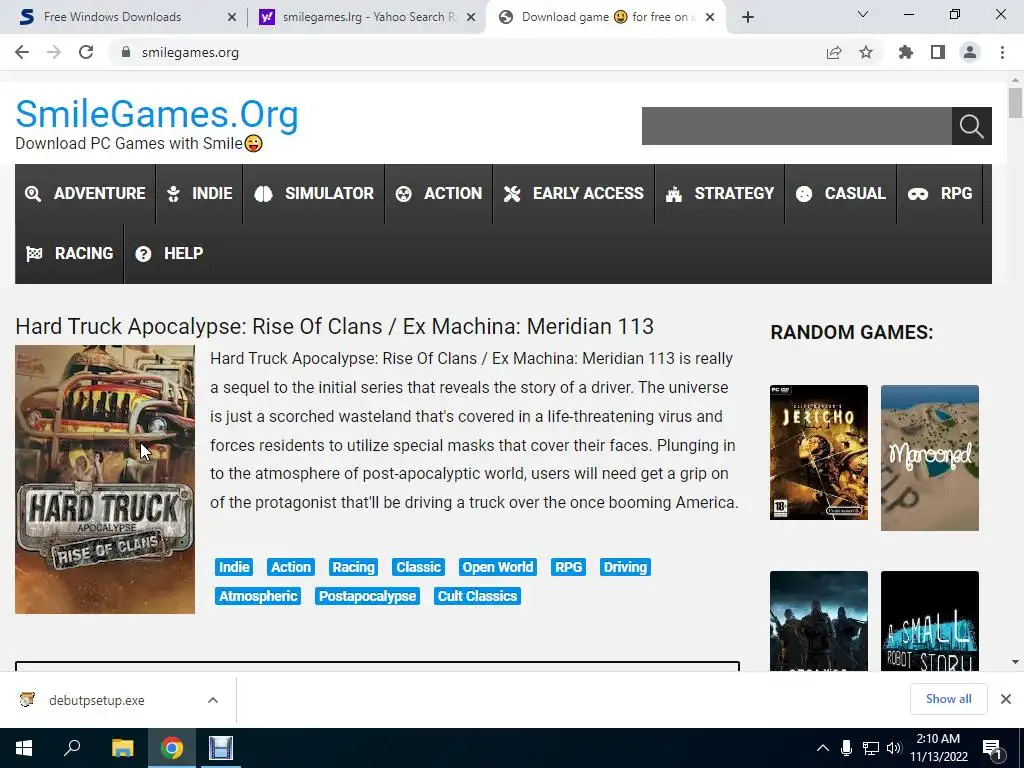Open the Windows Start menu

click(x=24, y=748)
